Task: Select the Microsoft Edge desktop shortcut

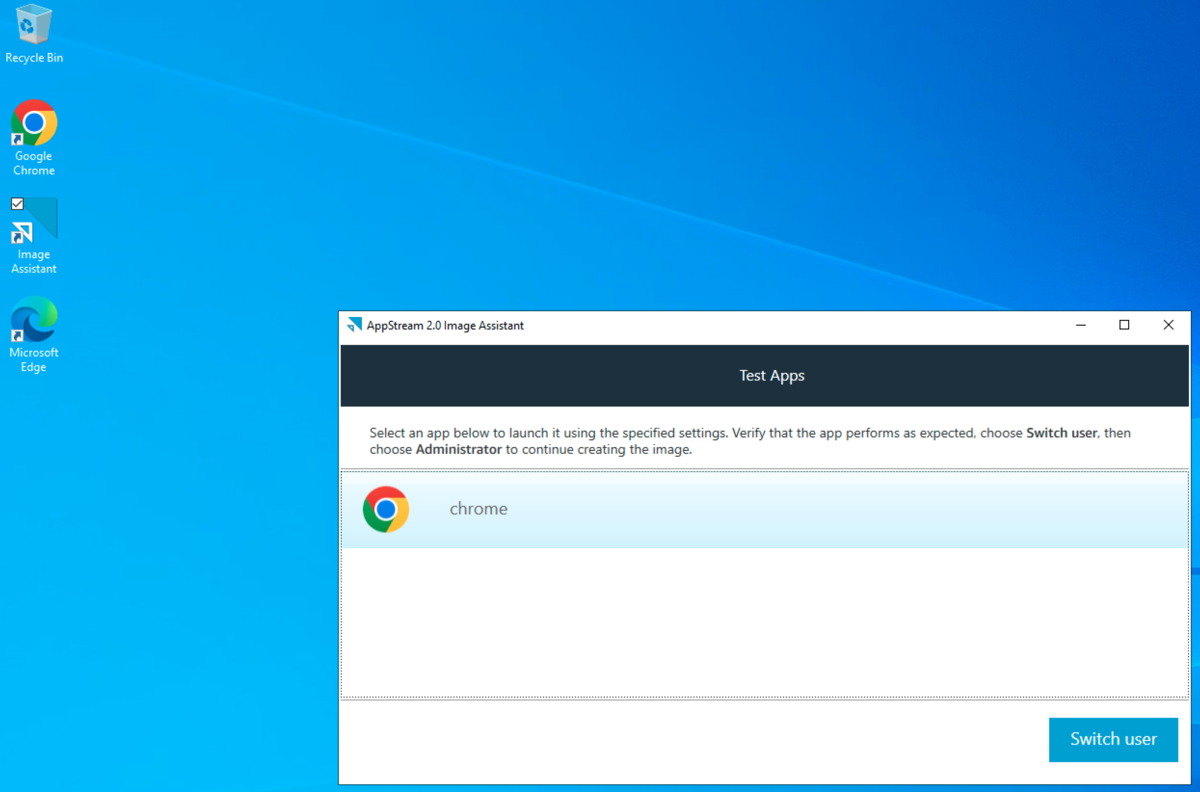Action: [34, 335]
